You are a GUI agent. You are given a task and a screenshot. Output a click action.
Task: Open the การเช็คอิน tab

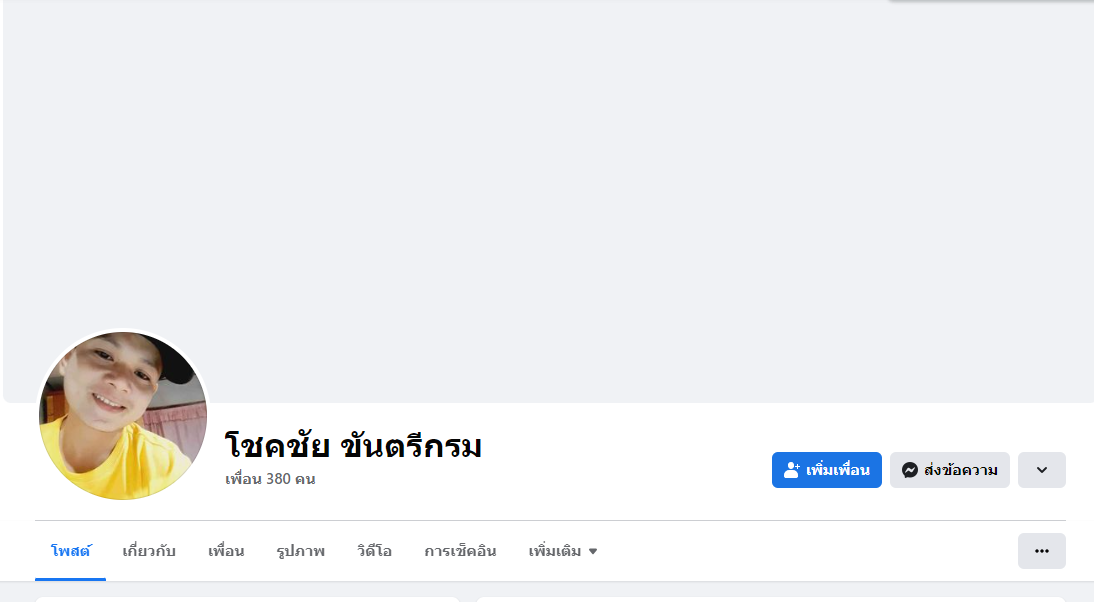coord(460,551)
